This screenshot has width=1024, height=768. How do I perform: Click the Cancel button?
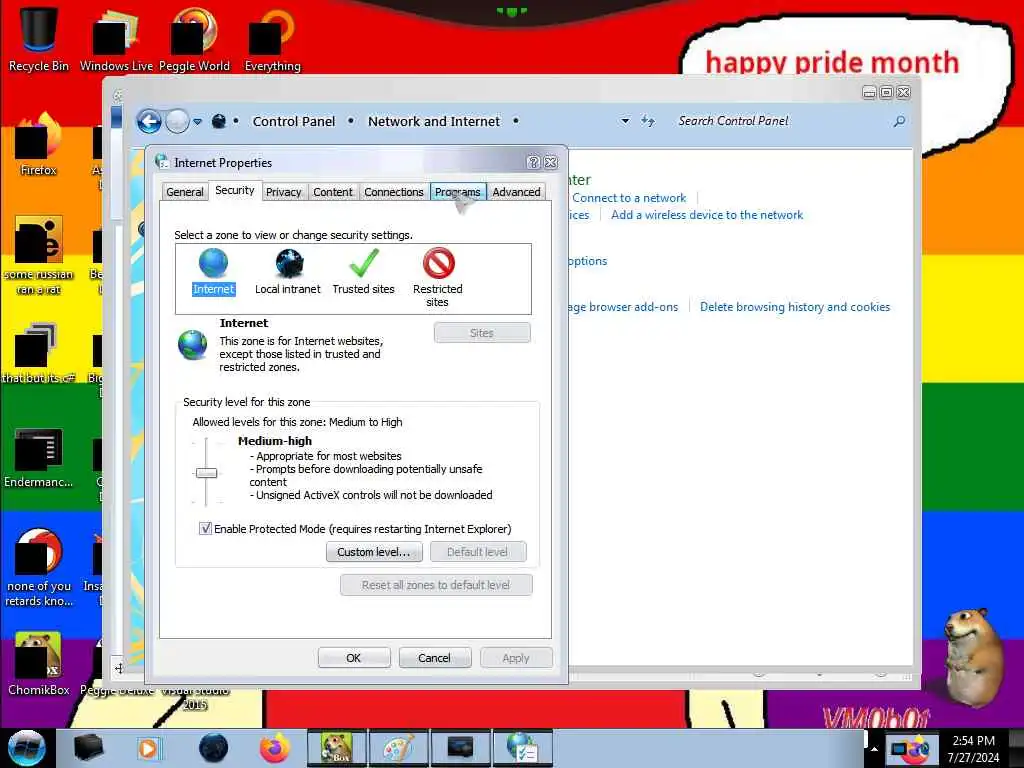[435, 658]
